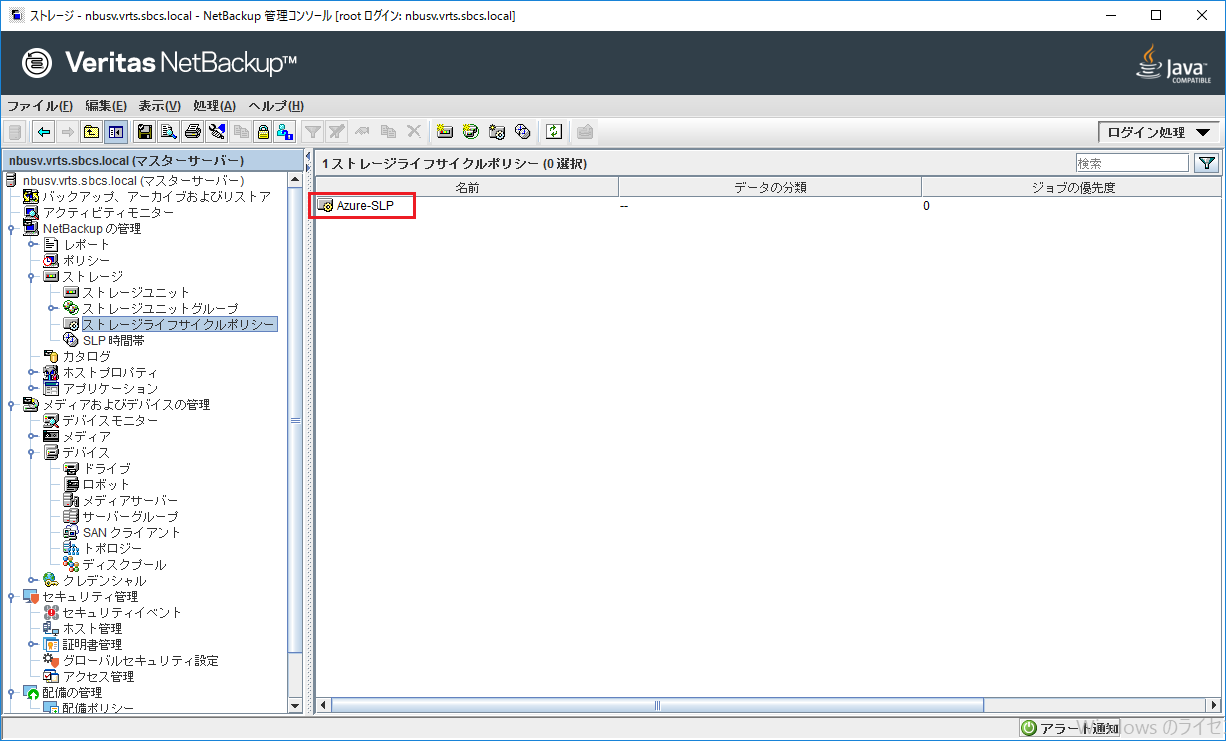The height and width of the screenshot is (741, 1226).
Task: Expand the レポート tree node
Action: coord(32,245)
